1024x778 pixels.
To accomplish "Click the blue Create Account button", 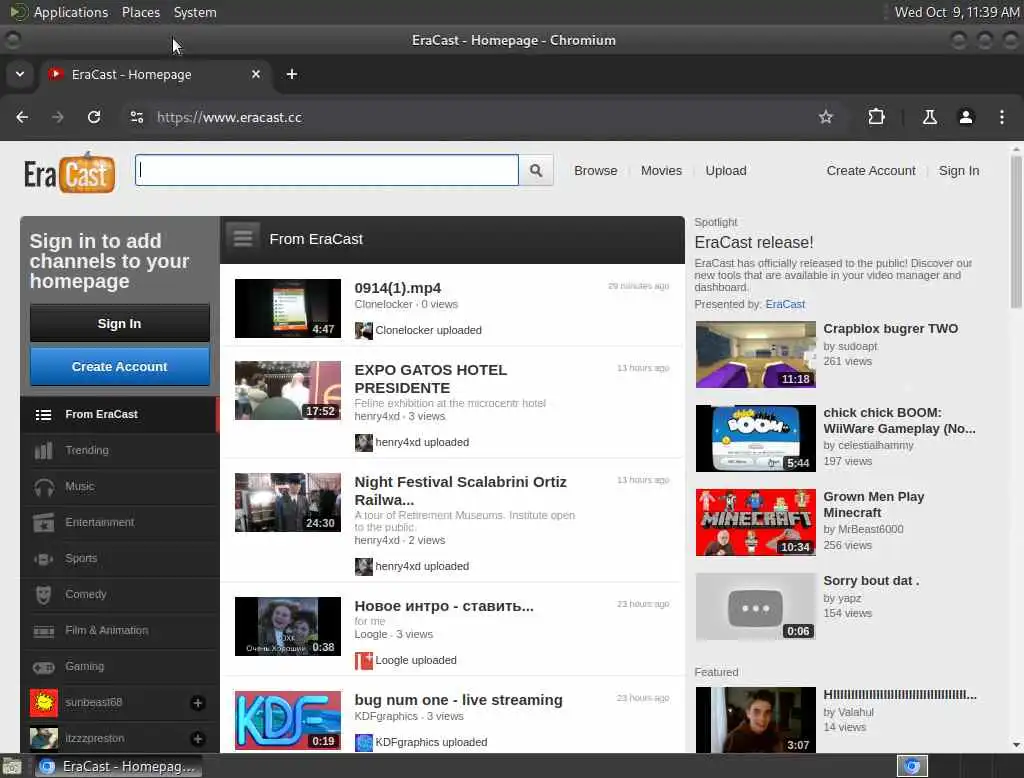I will pyautogui.click(x=120, y=366).
